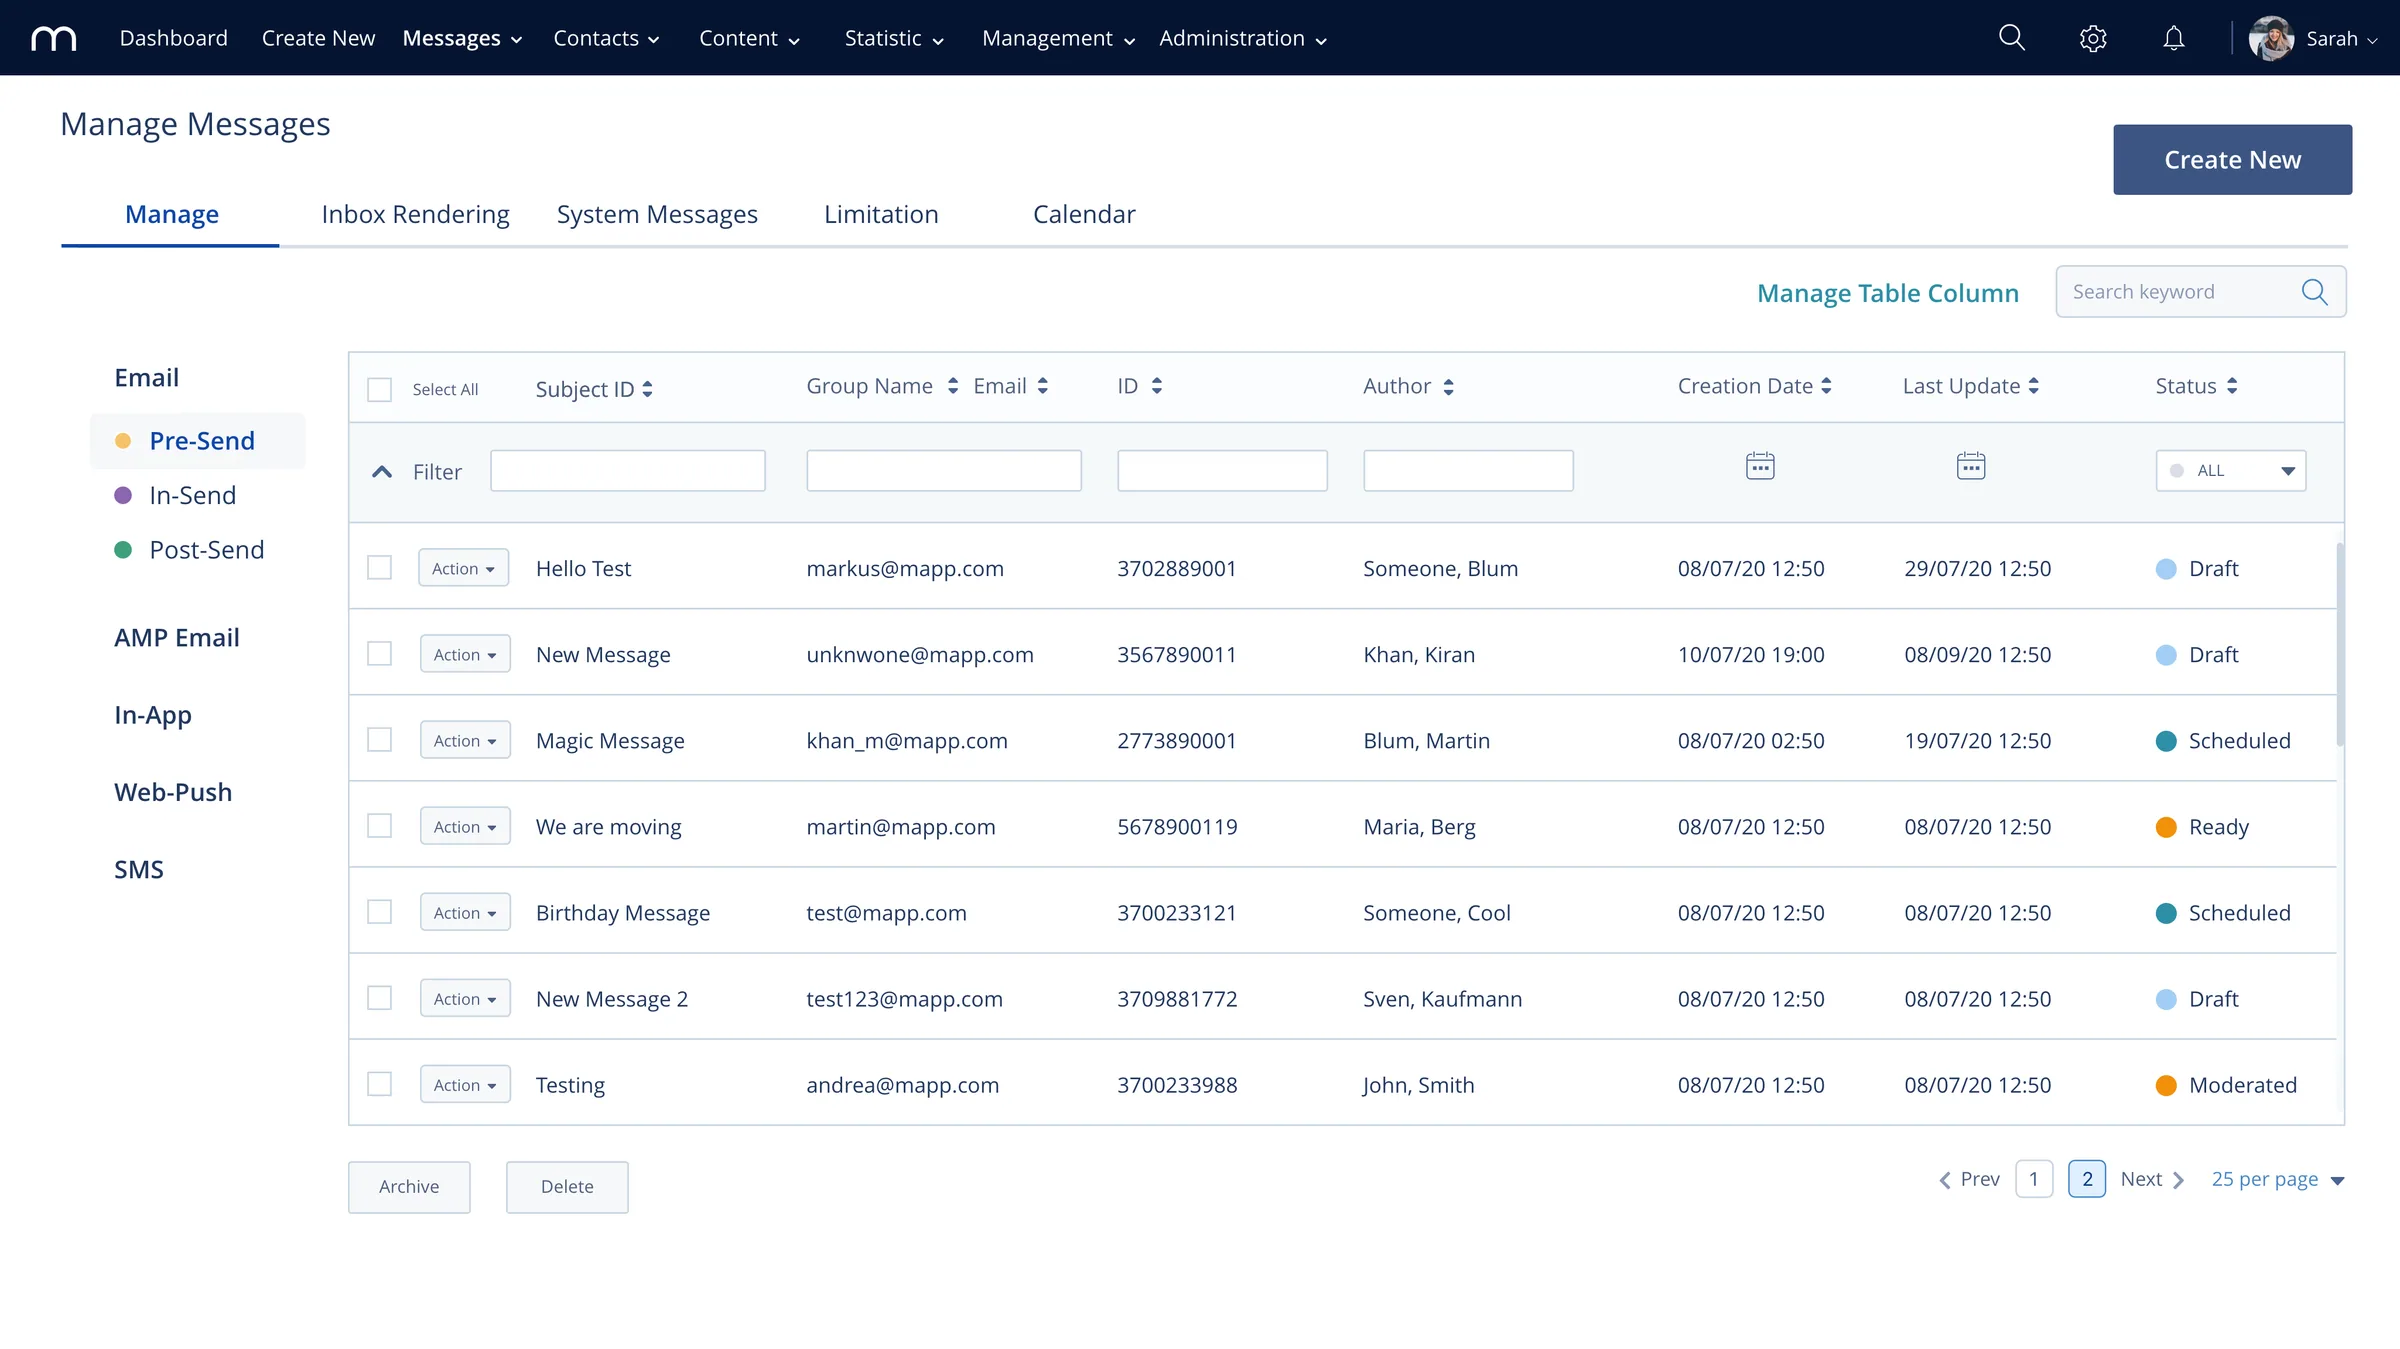This screenshot has height=1349, width=2400.
Task: Open the search icon in top navigation
Action: click(2012, 38)
